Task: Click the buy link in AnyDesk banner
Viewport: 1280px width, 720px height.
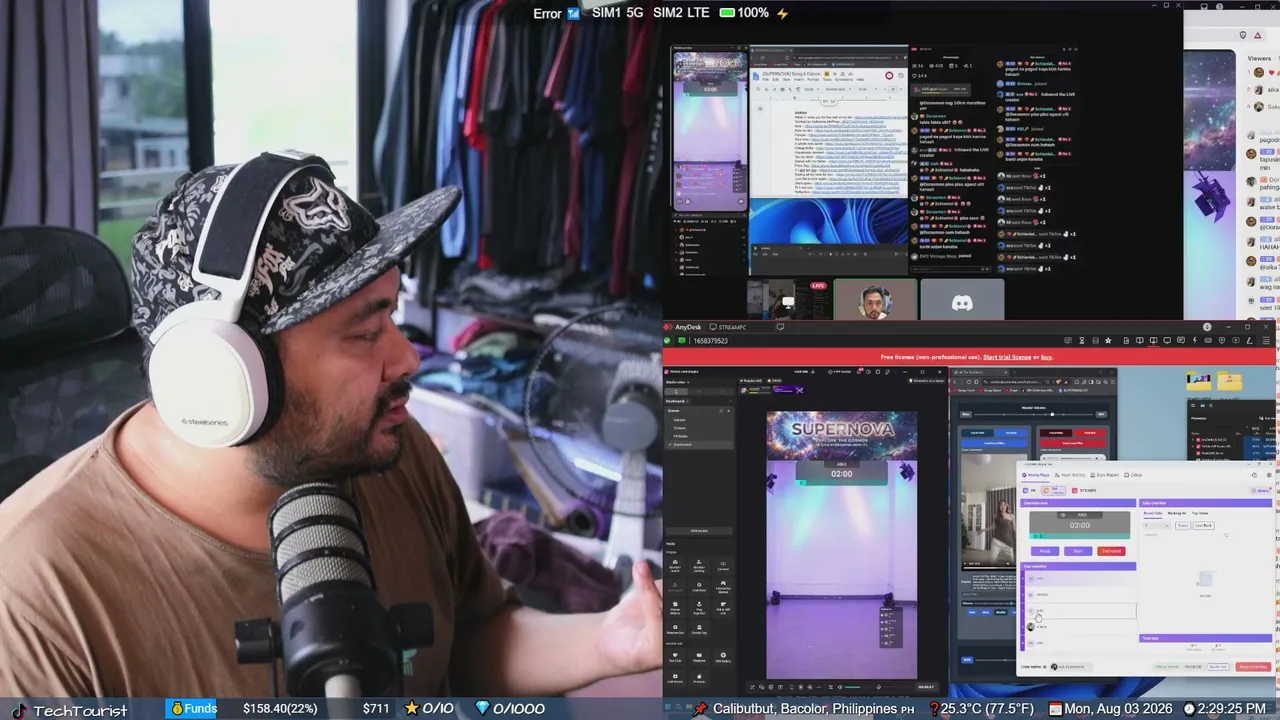Action: tap(1047, 357)
